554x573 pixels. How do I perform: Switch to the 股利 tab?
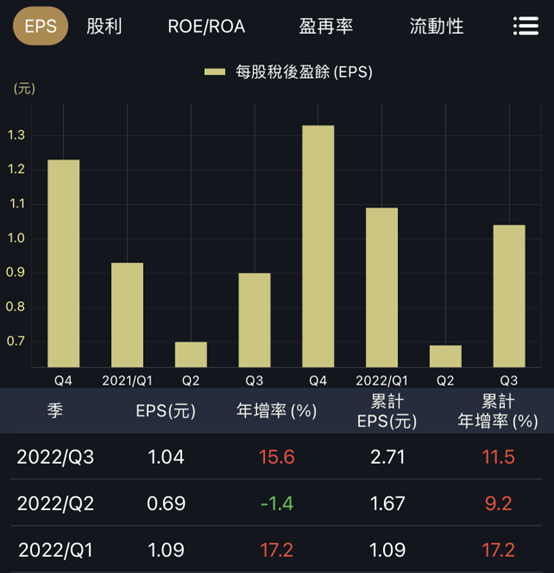coord(104,26)
